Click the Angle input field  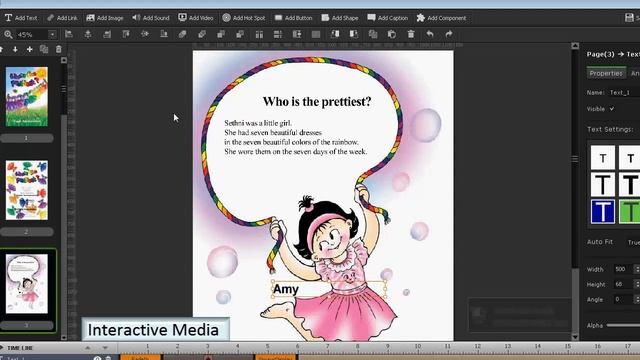622,299
